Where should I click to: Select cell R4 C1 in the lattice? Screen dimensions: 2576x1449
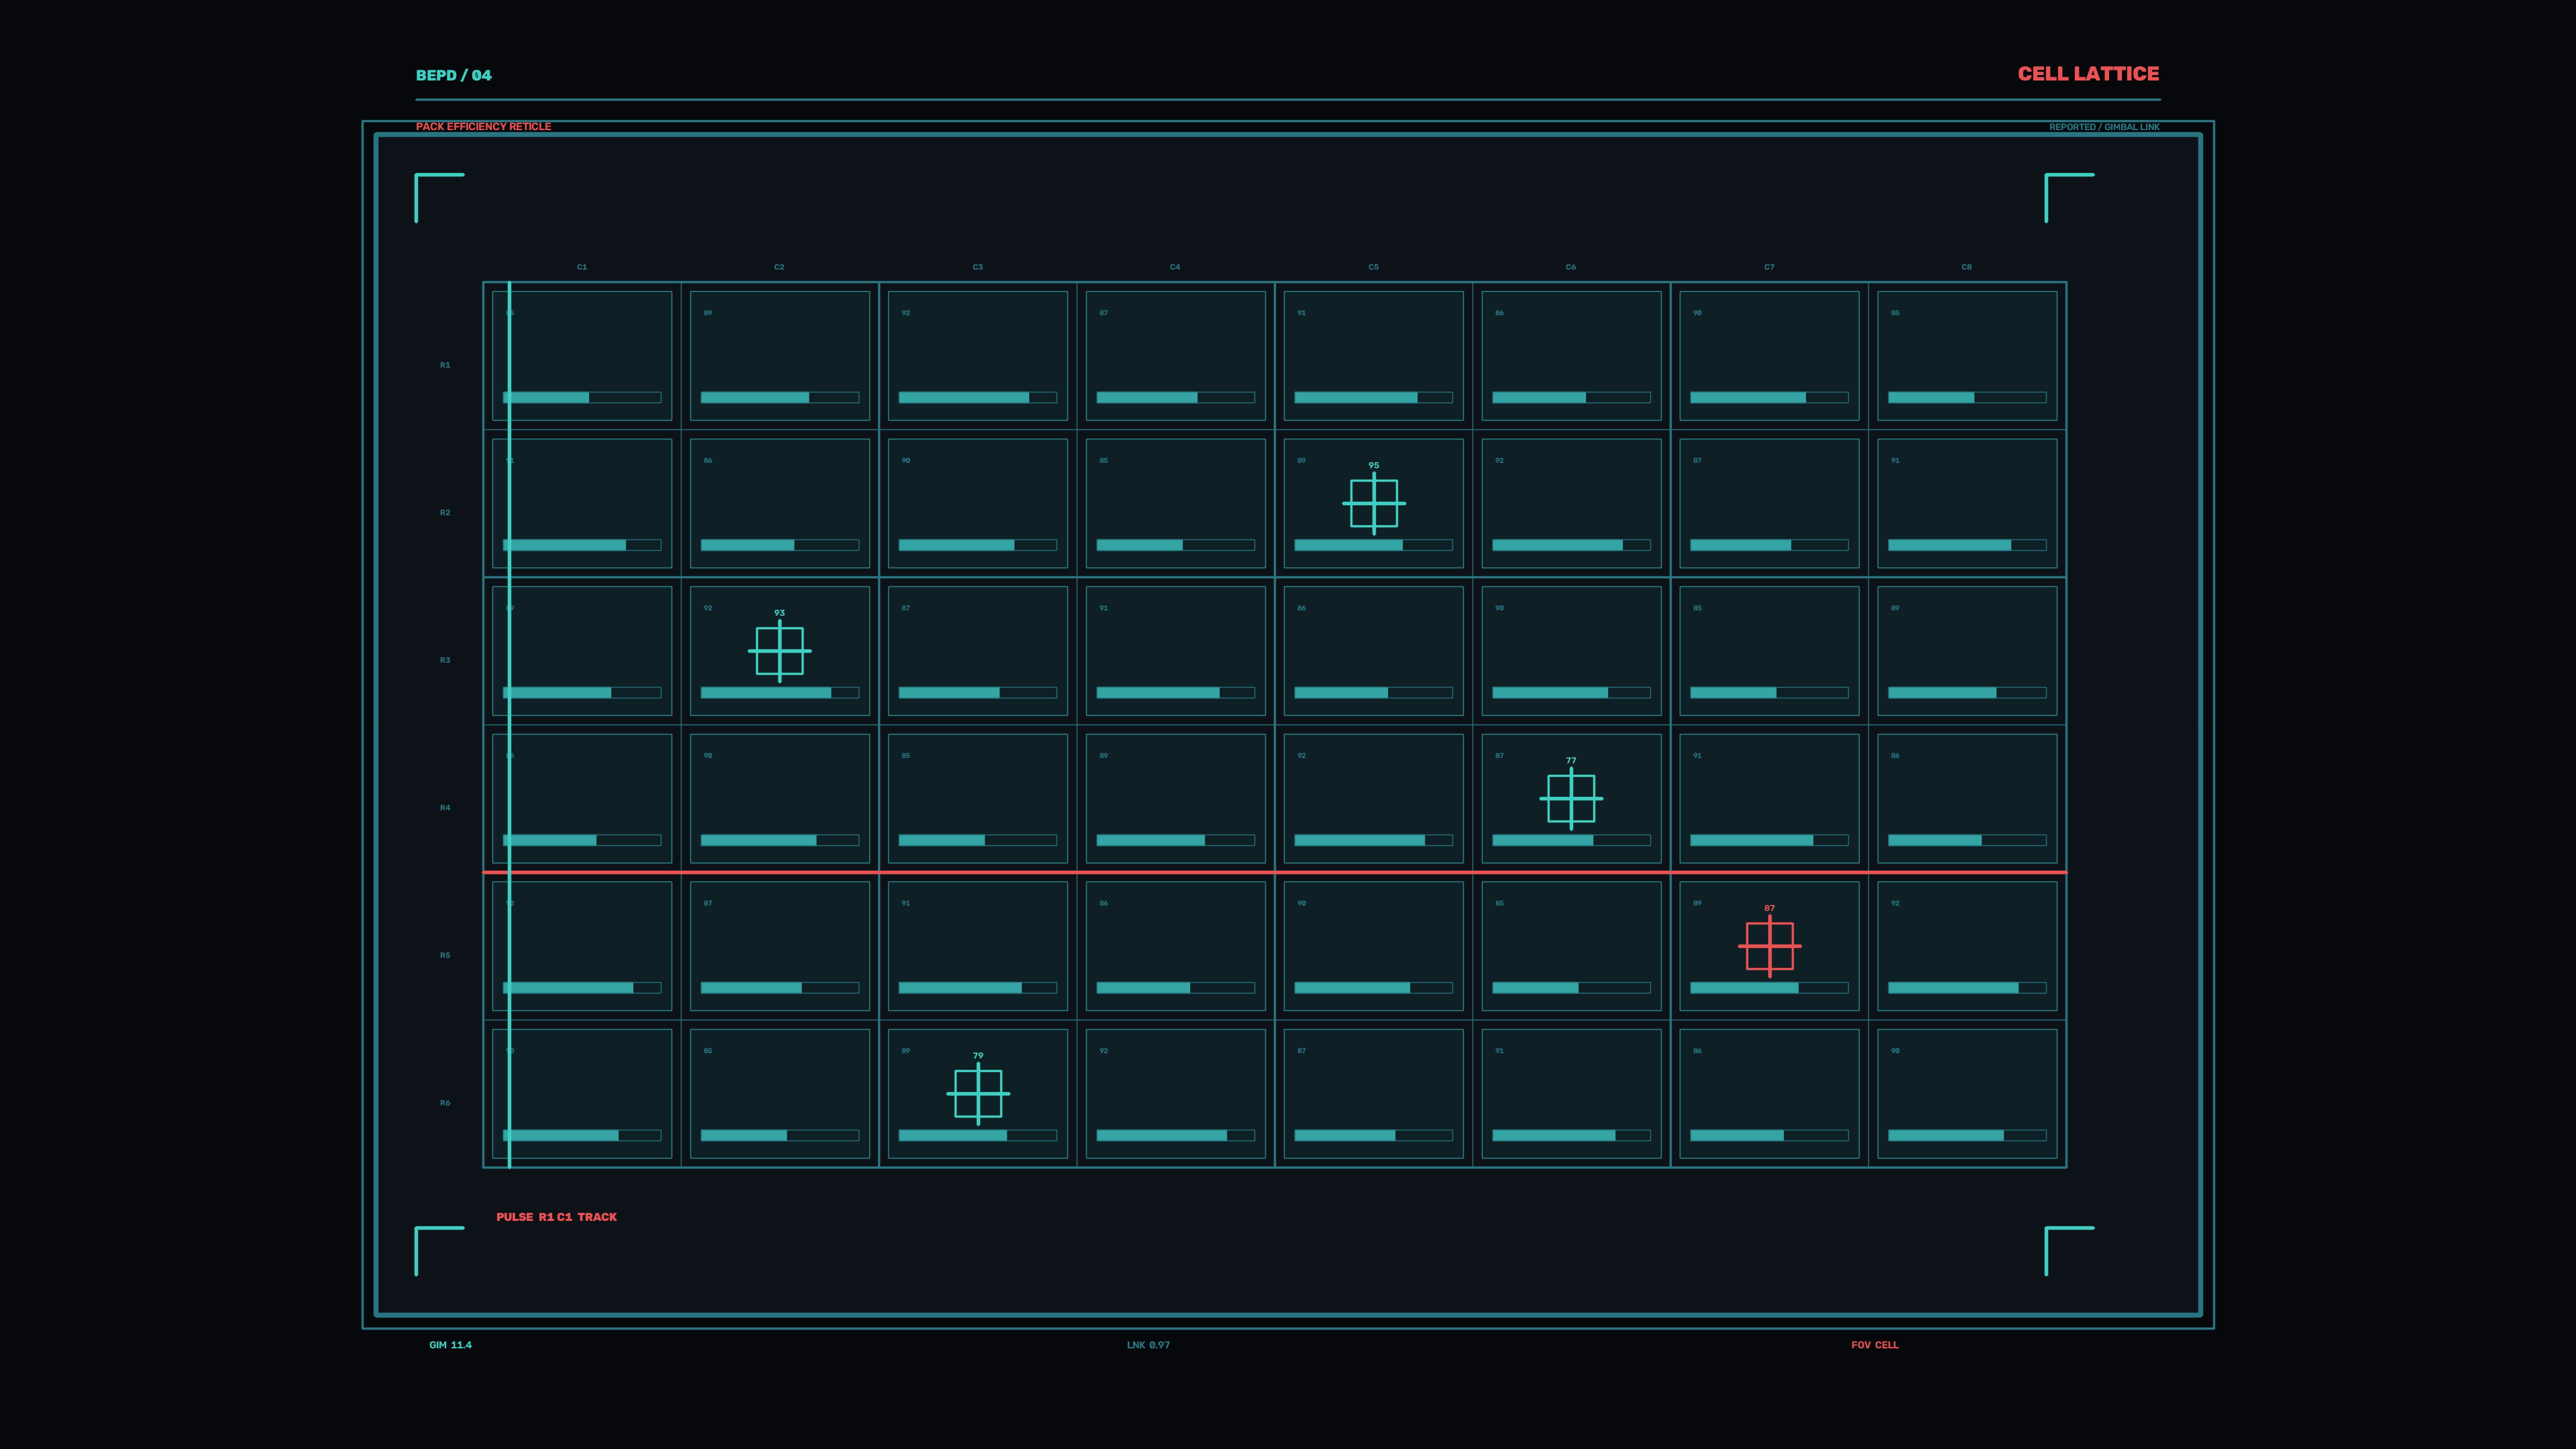(x=582, y=798)
